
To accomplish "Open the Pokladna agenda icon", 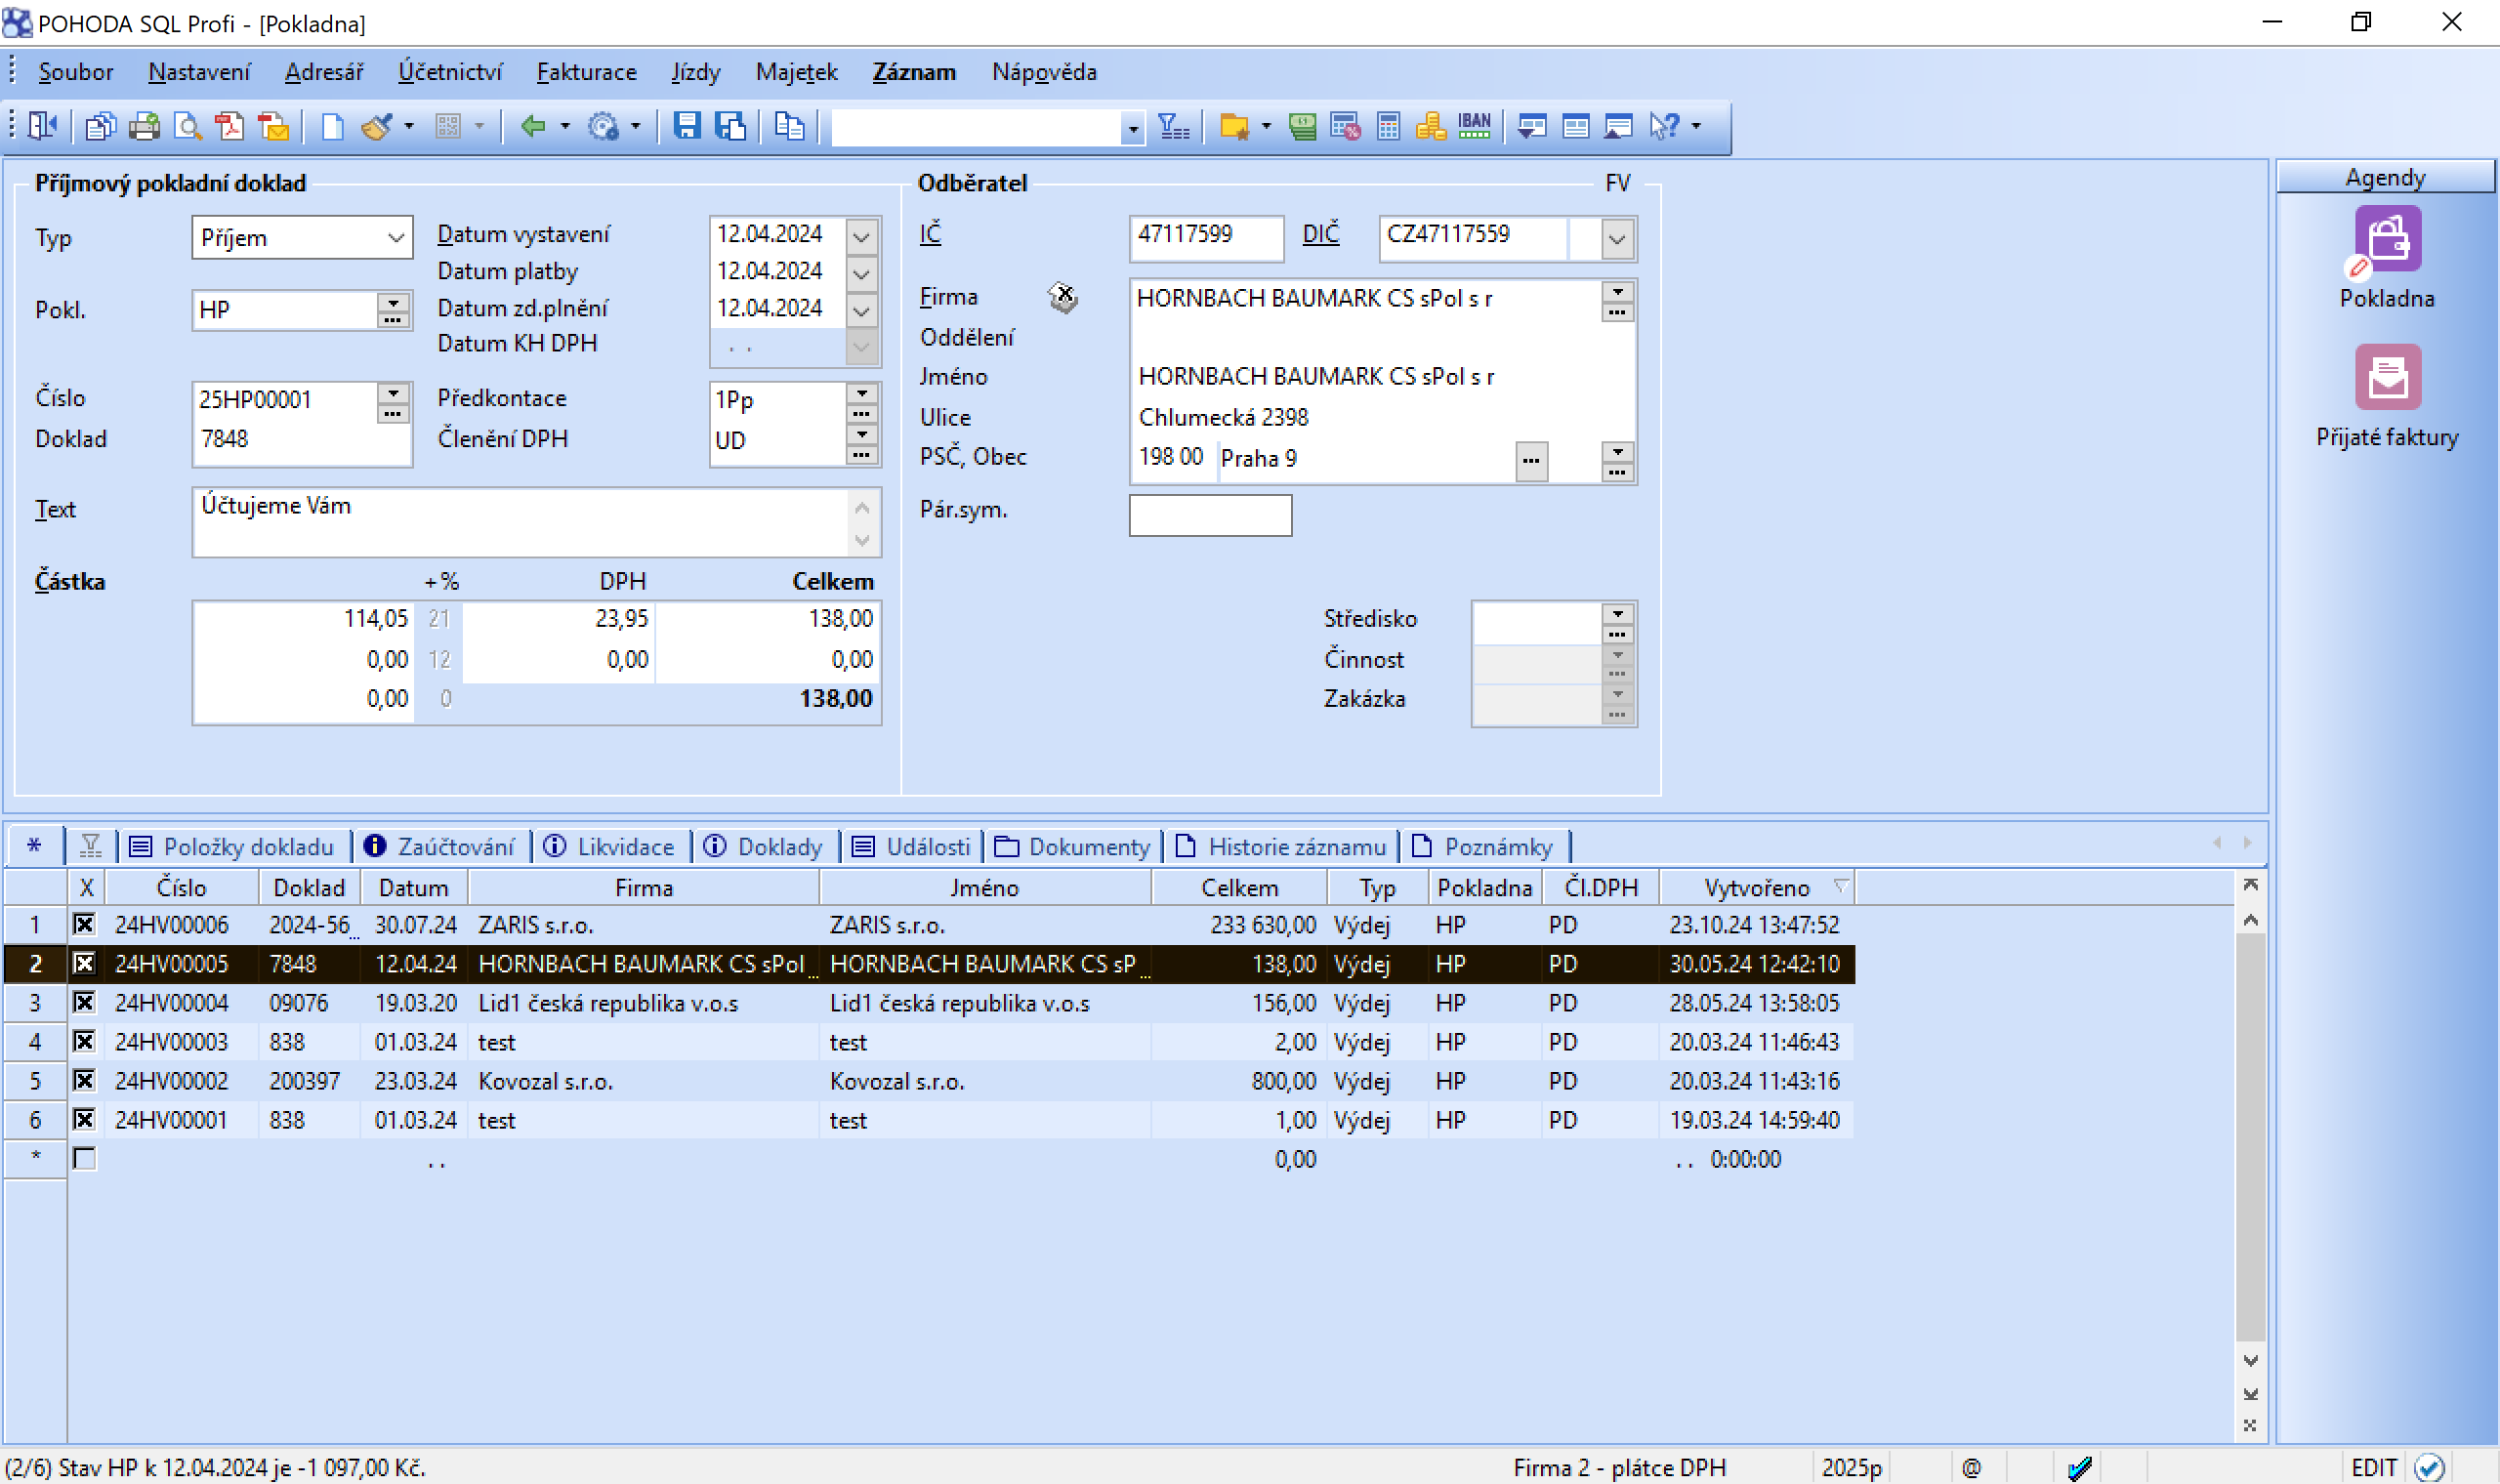I will pyautogui.click(x=2387, y=238).
